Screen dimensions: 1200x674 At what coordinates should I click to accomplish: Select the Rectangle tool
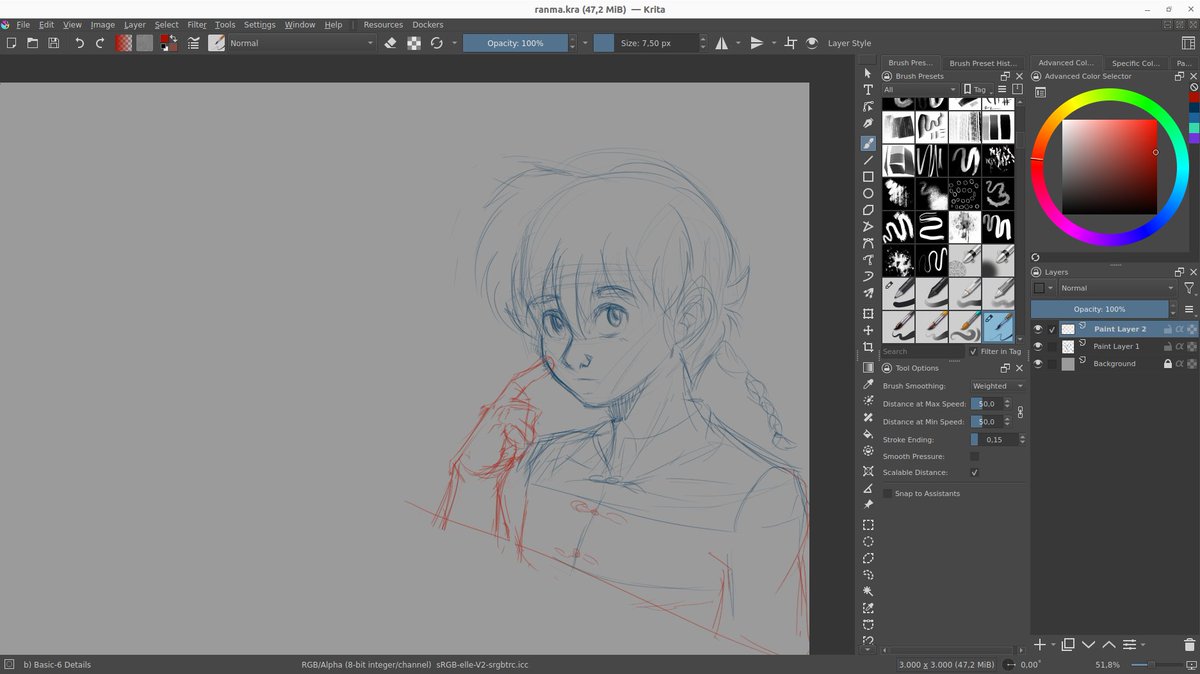(868, 176)
